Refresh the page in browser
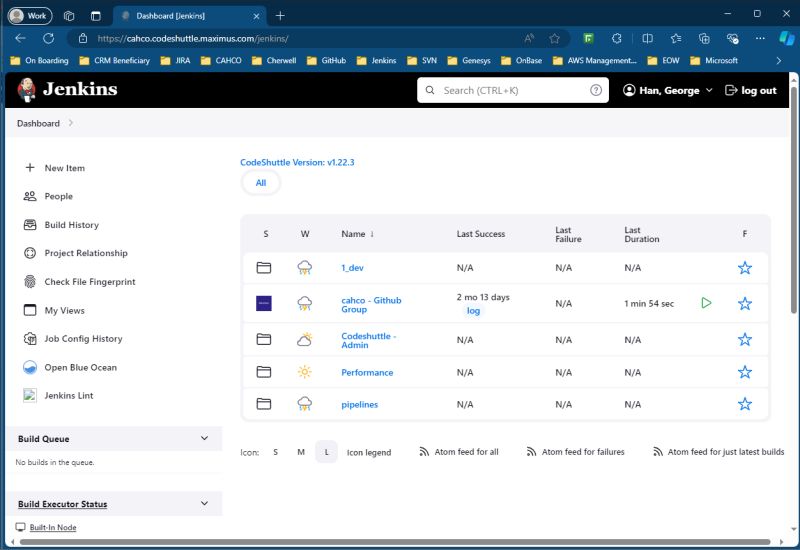This screenshot has height=550, width=800. [x=48, y=38]
